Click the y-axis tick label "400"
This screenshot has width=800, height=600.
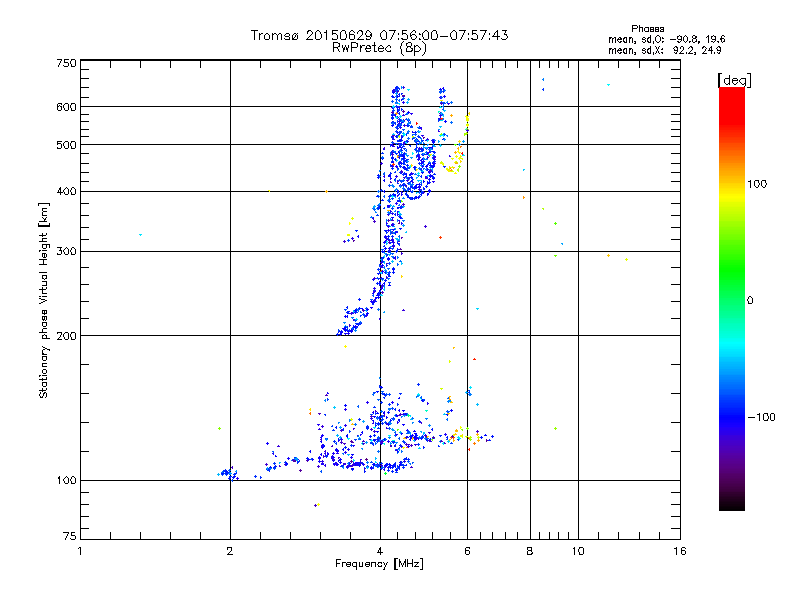pos(66,191)
